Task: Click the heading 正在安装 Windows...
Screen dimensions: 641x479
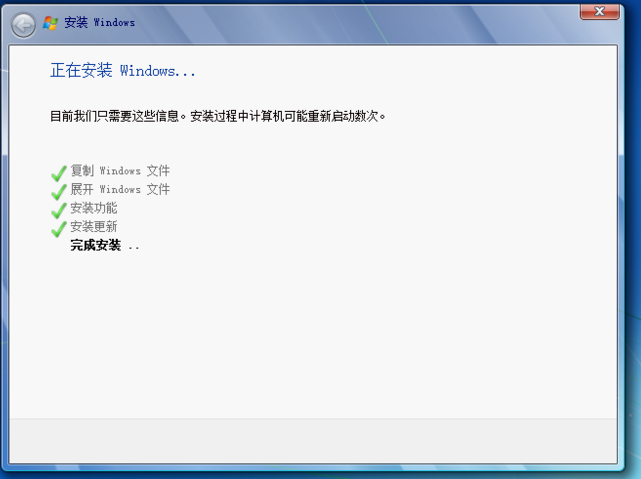Action: pyautogui.click(x=123, y=71)
